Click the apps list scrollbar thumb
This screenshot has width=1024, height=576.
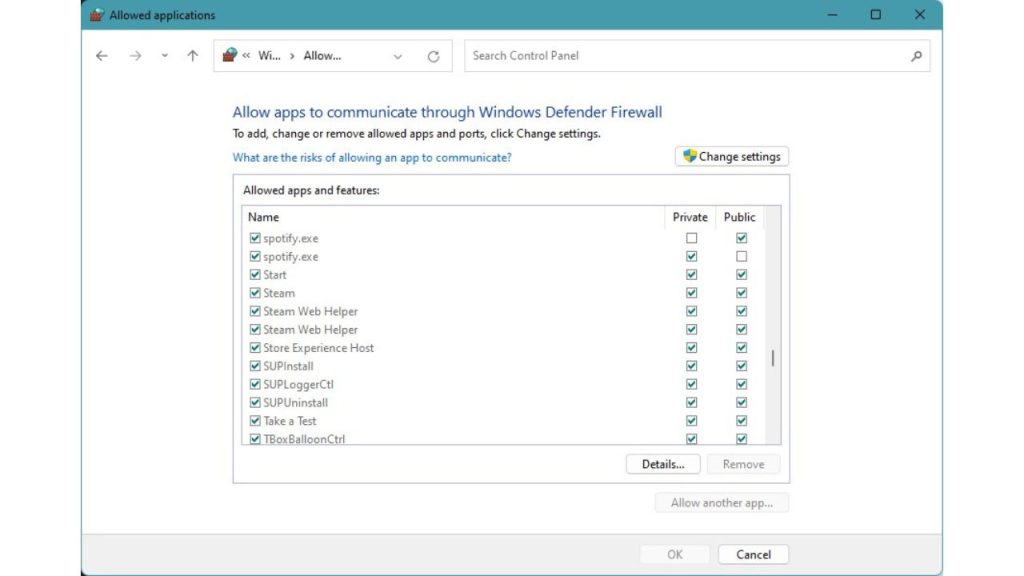click(x=773, y=358)
